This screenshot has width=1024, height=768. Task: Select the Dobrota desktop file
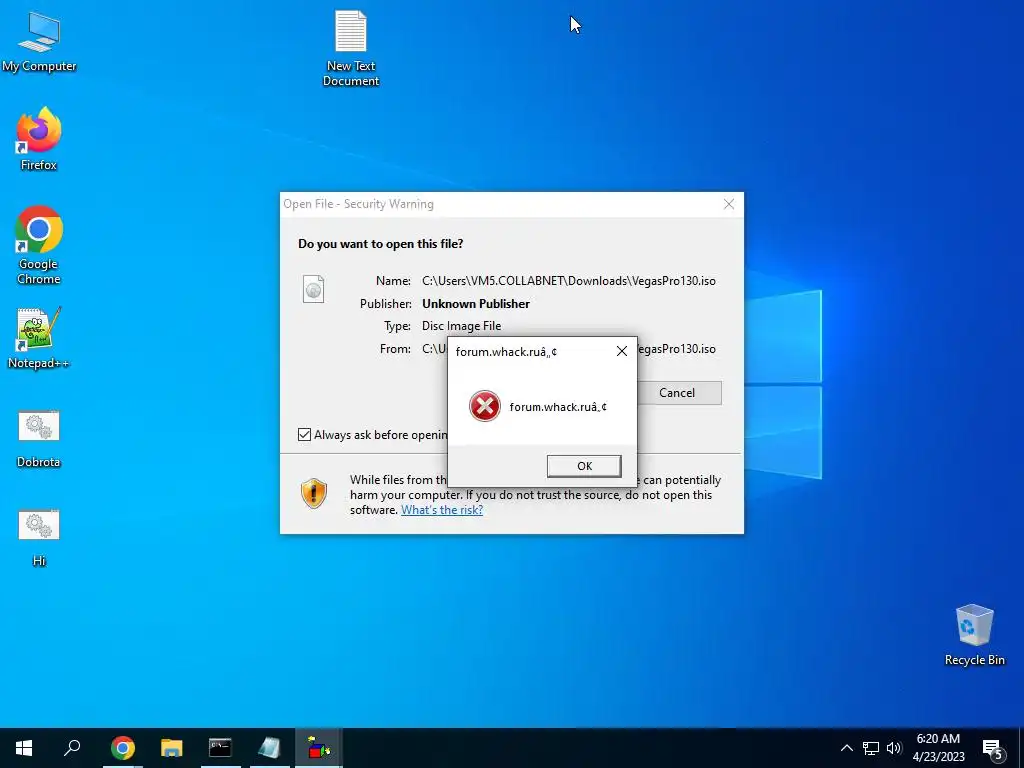[39, 439]
